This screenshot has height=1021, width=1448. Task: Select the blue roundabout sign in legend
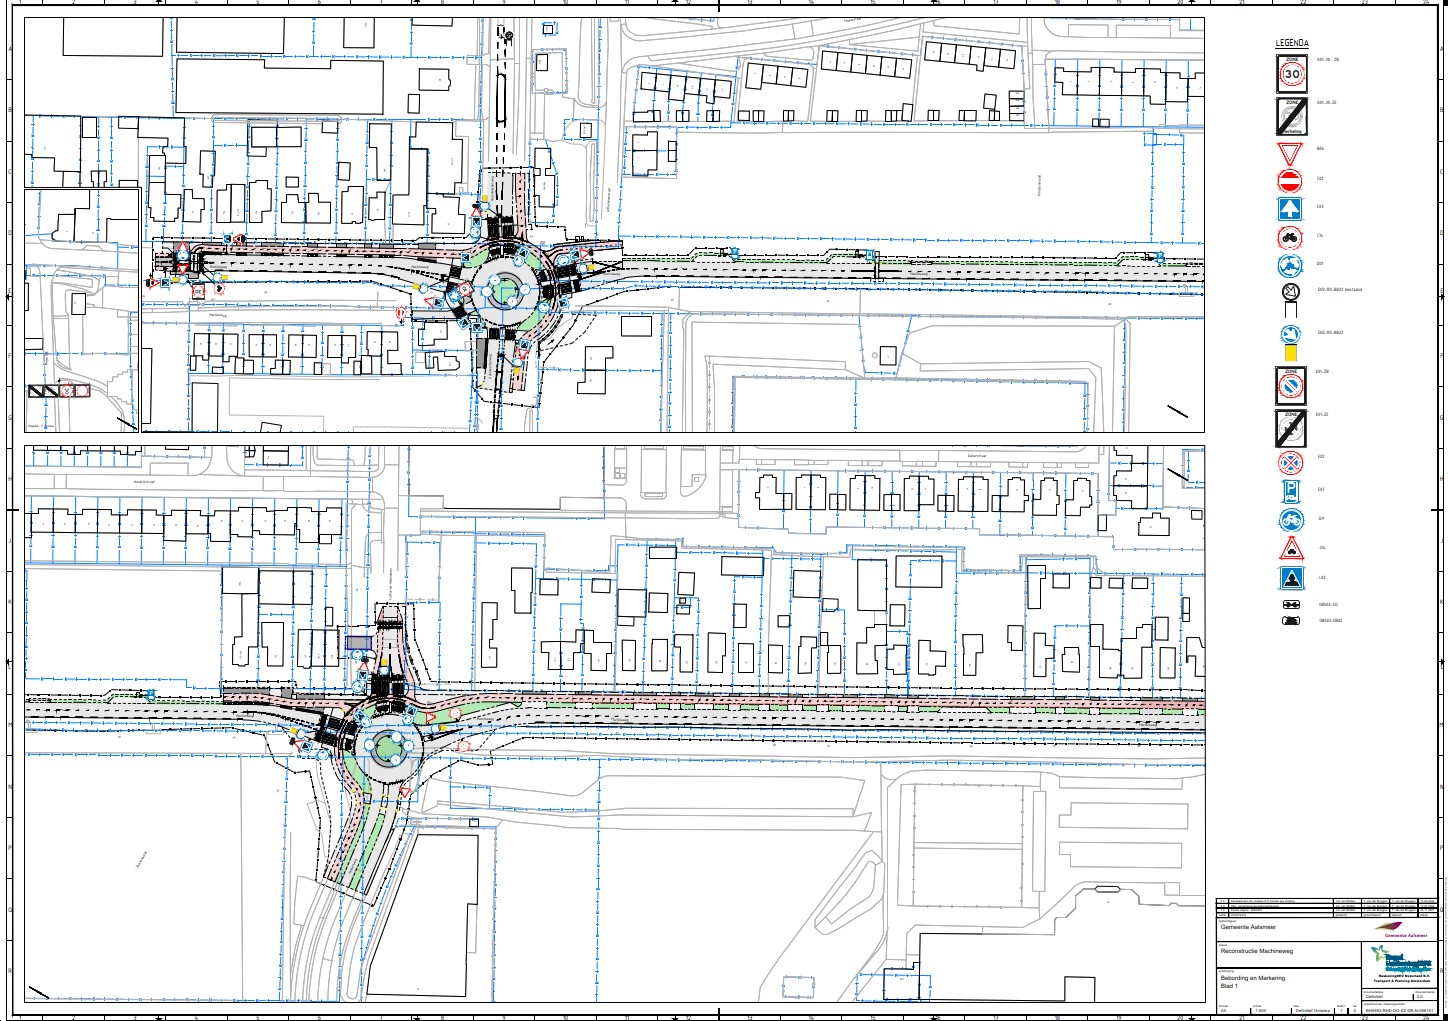[1290, 266]
